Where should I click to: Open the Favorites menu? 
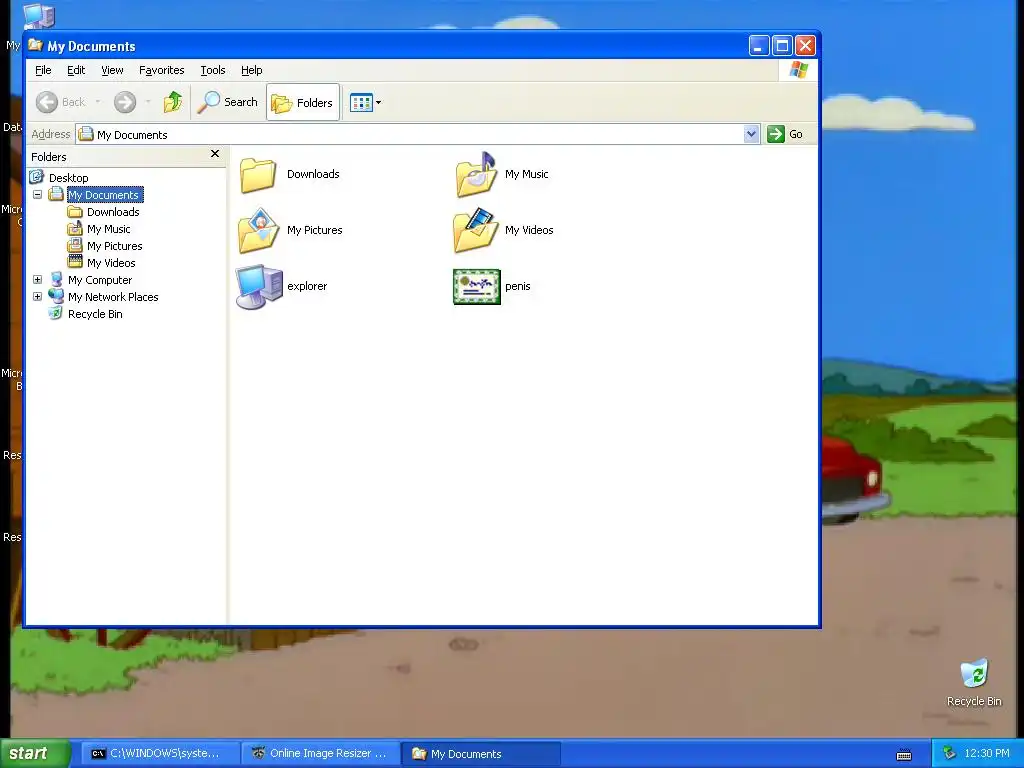[x=161, y=70]
